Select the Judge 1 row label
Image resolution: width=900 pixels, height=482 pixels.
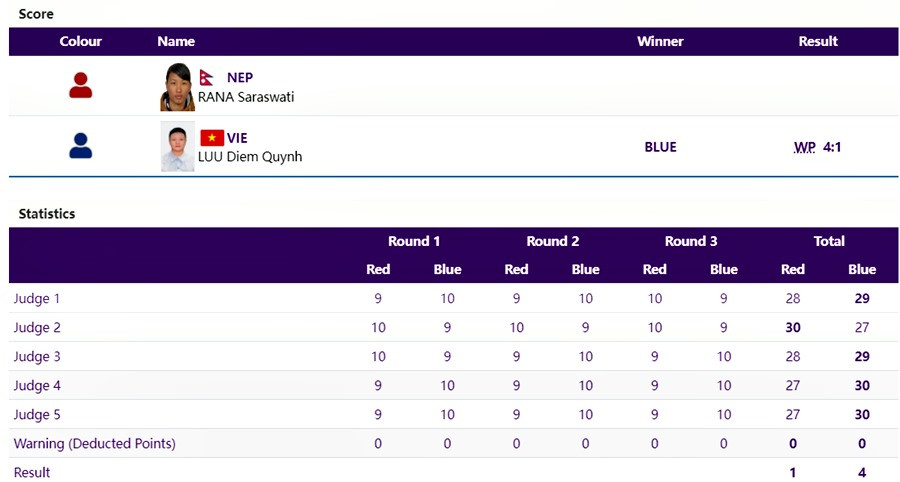point(37,298)
